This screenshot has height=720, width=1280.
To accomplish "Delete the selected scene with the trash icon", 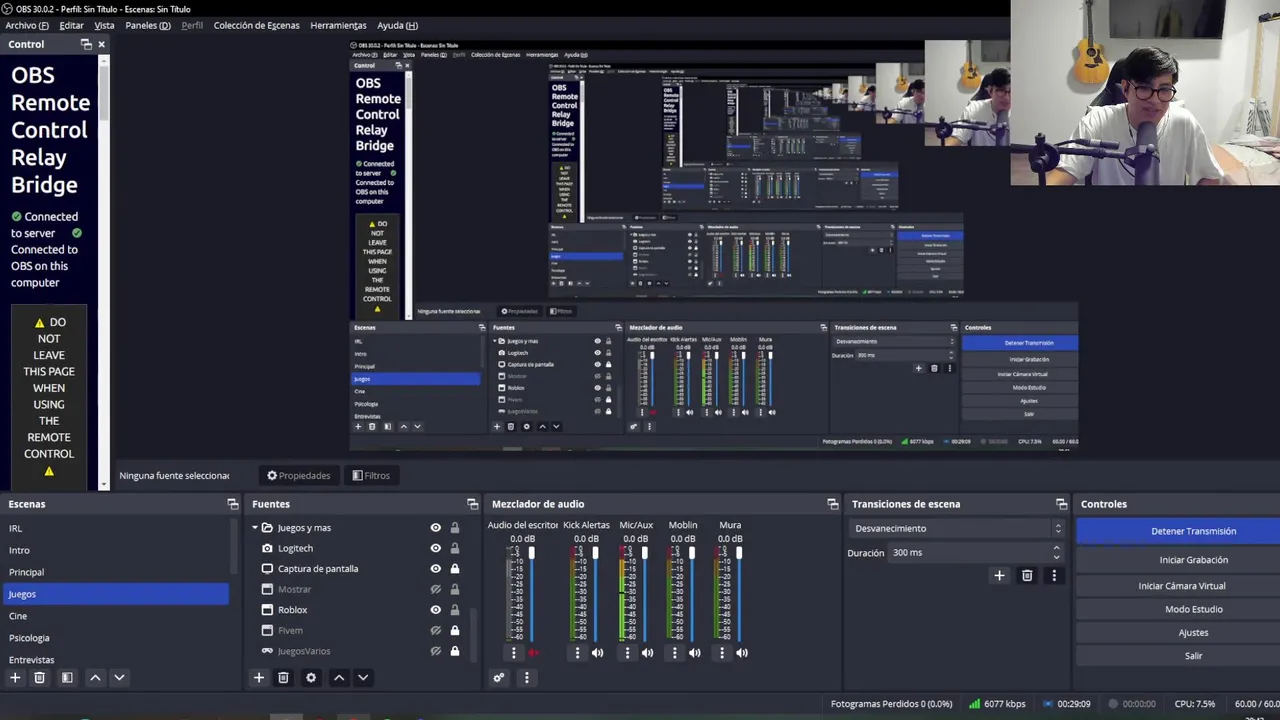I will (40, 678).
